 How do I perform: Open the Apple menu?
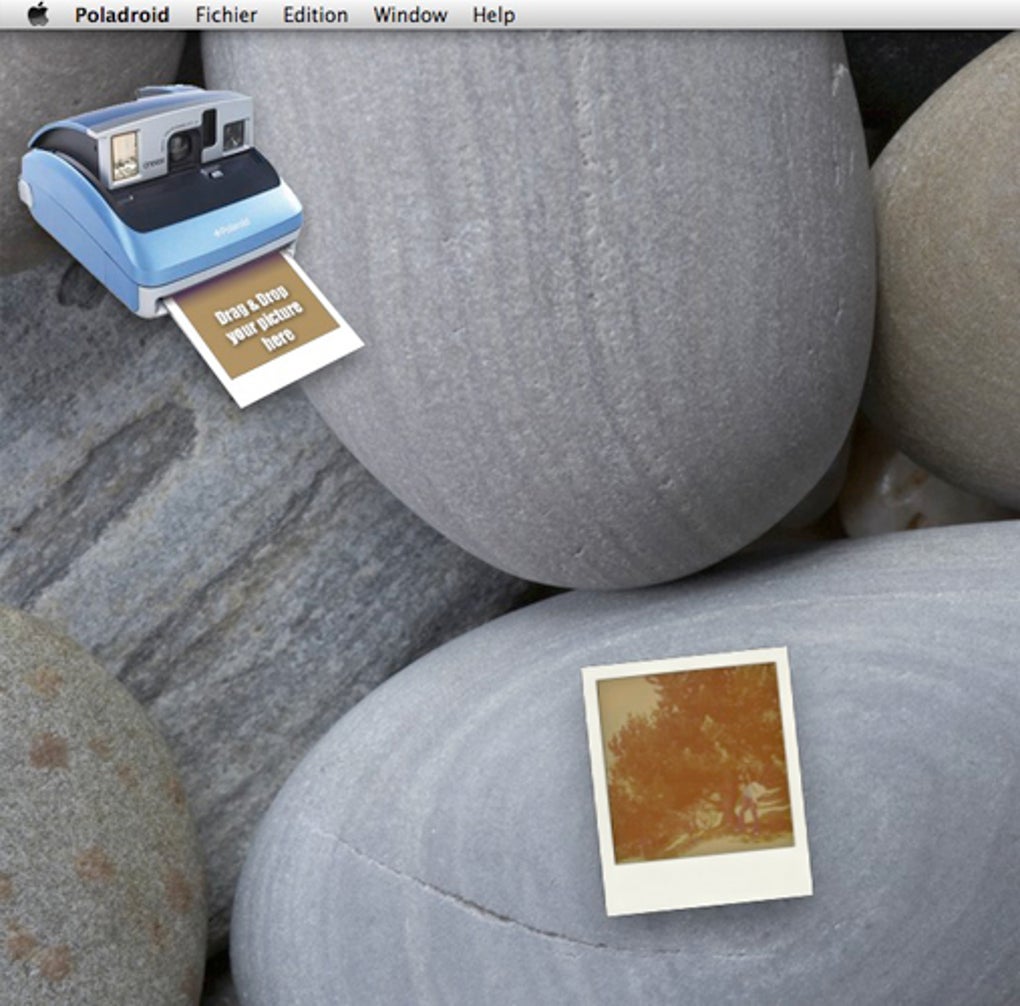[x=38, y=14]
